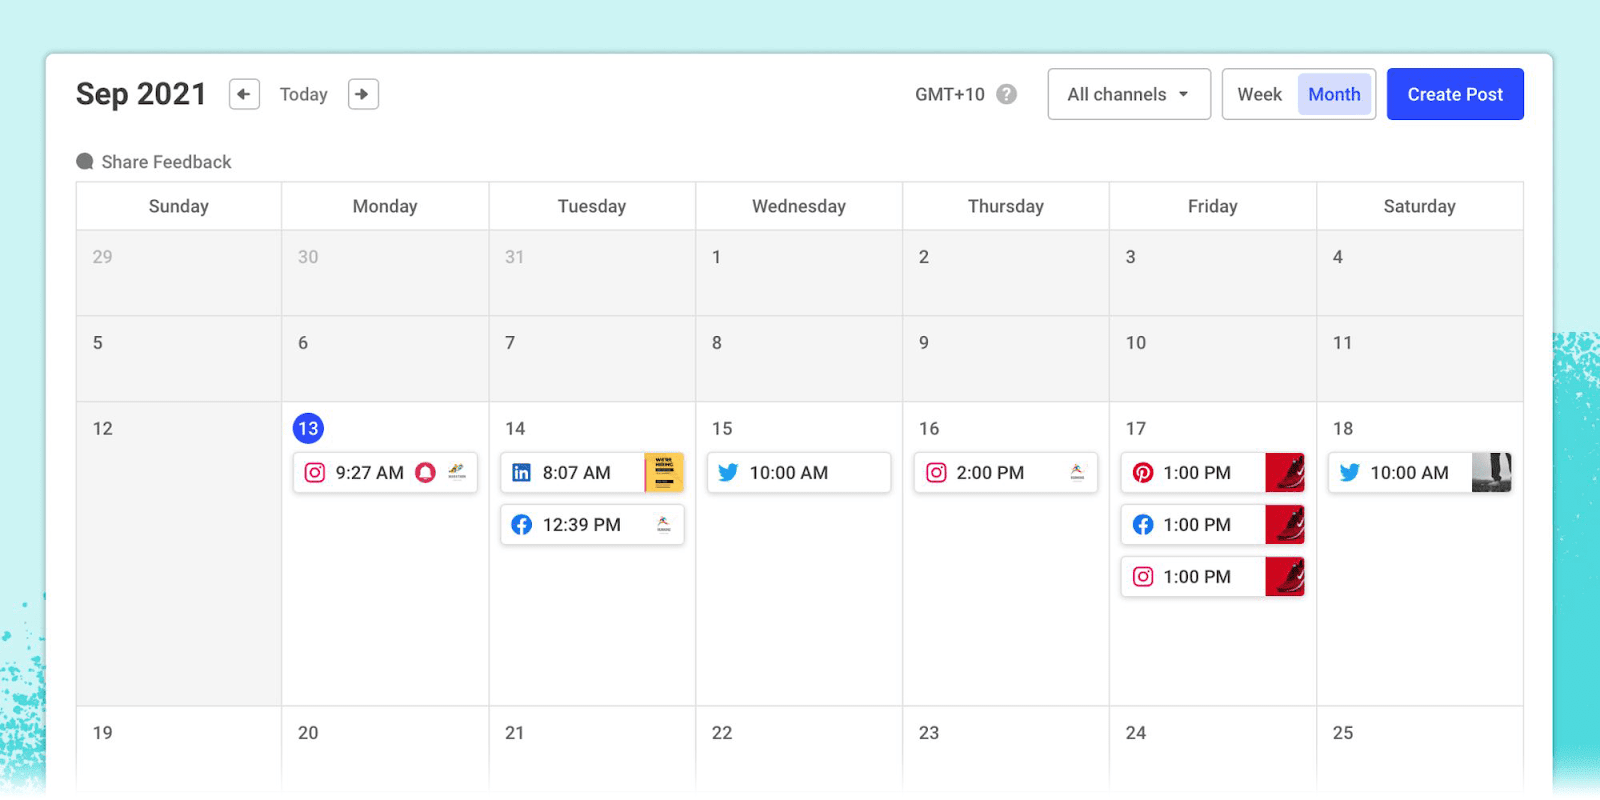
Task: Open red shoe thumbnail on Pinterest post
Action: (x=1285, y=473)
